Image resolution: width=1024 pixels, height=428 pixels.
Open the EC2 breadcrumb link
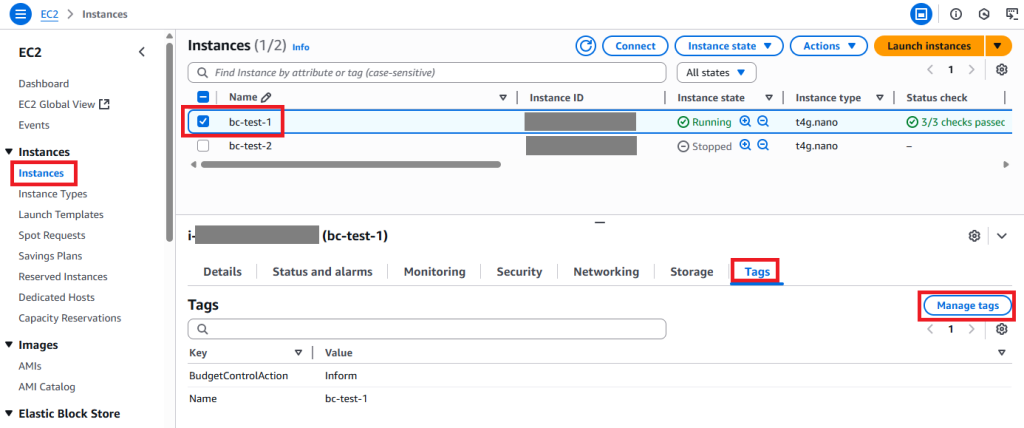[50, 14]
